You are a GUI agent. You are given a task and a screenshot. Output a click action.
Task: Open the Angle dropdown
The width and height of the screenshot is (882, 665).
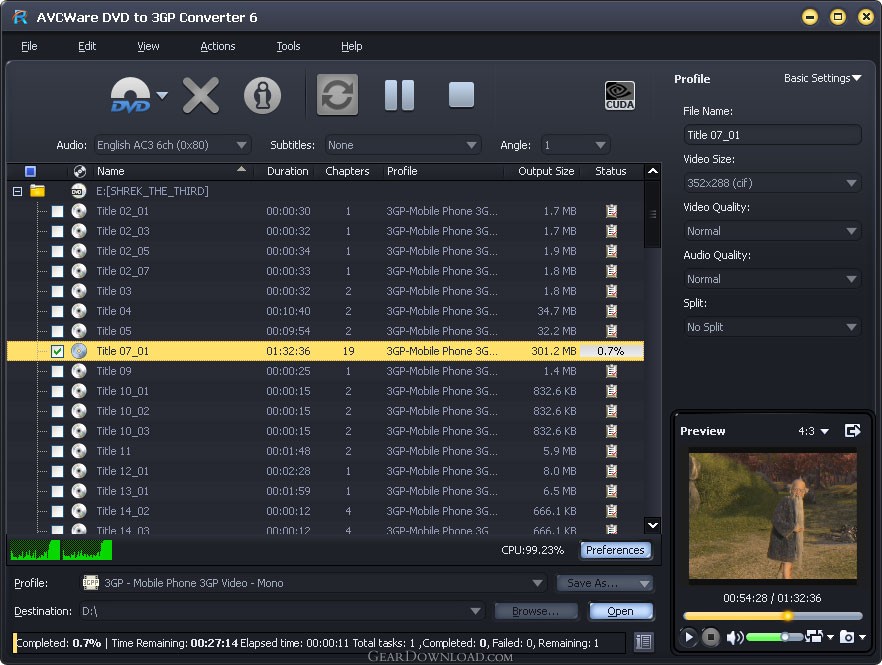point(575,145)
